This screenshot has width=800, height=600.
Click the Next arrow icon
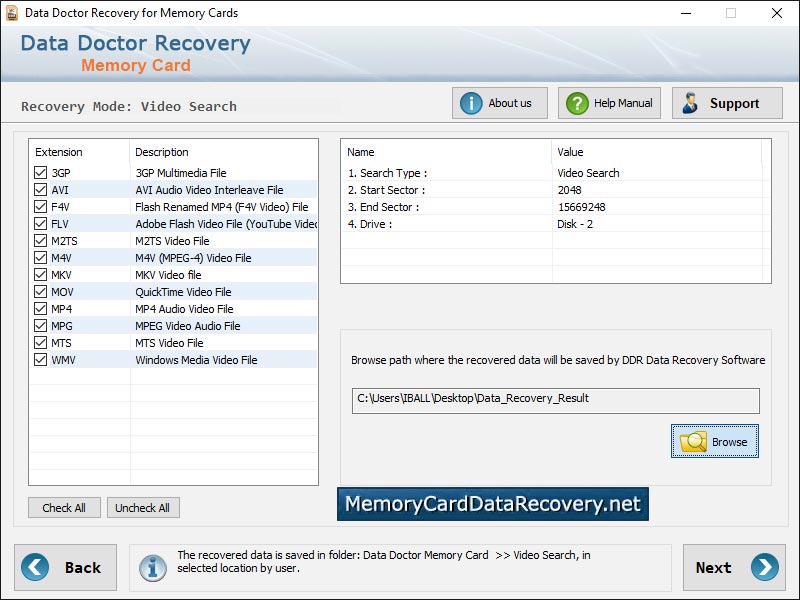[765, 567]
